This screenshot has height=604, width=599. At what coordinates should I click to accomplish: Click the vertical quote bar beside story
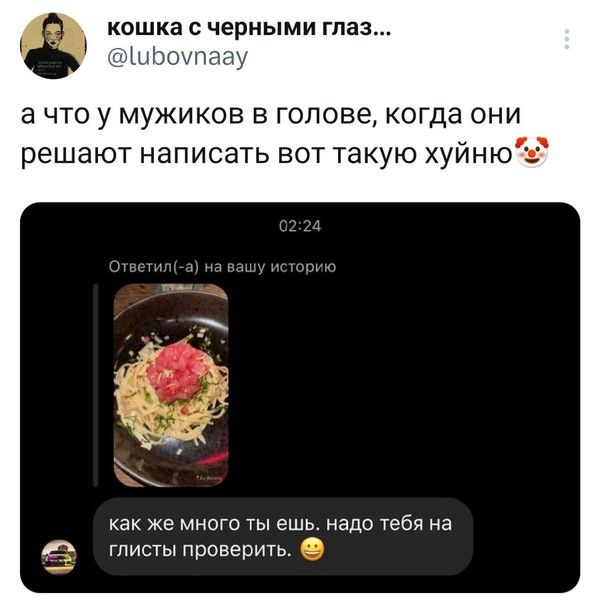point(96,385)
